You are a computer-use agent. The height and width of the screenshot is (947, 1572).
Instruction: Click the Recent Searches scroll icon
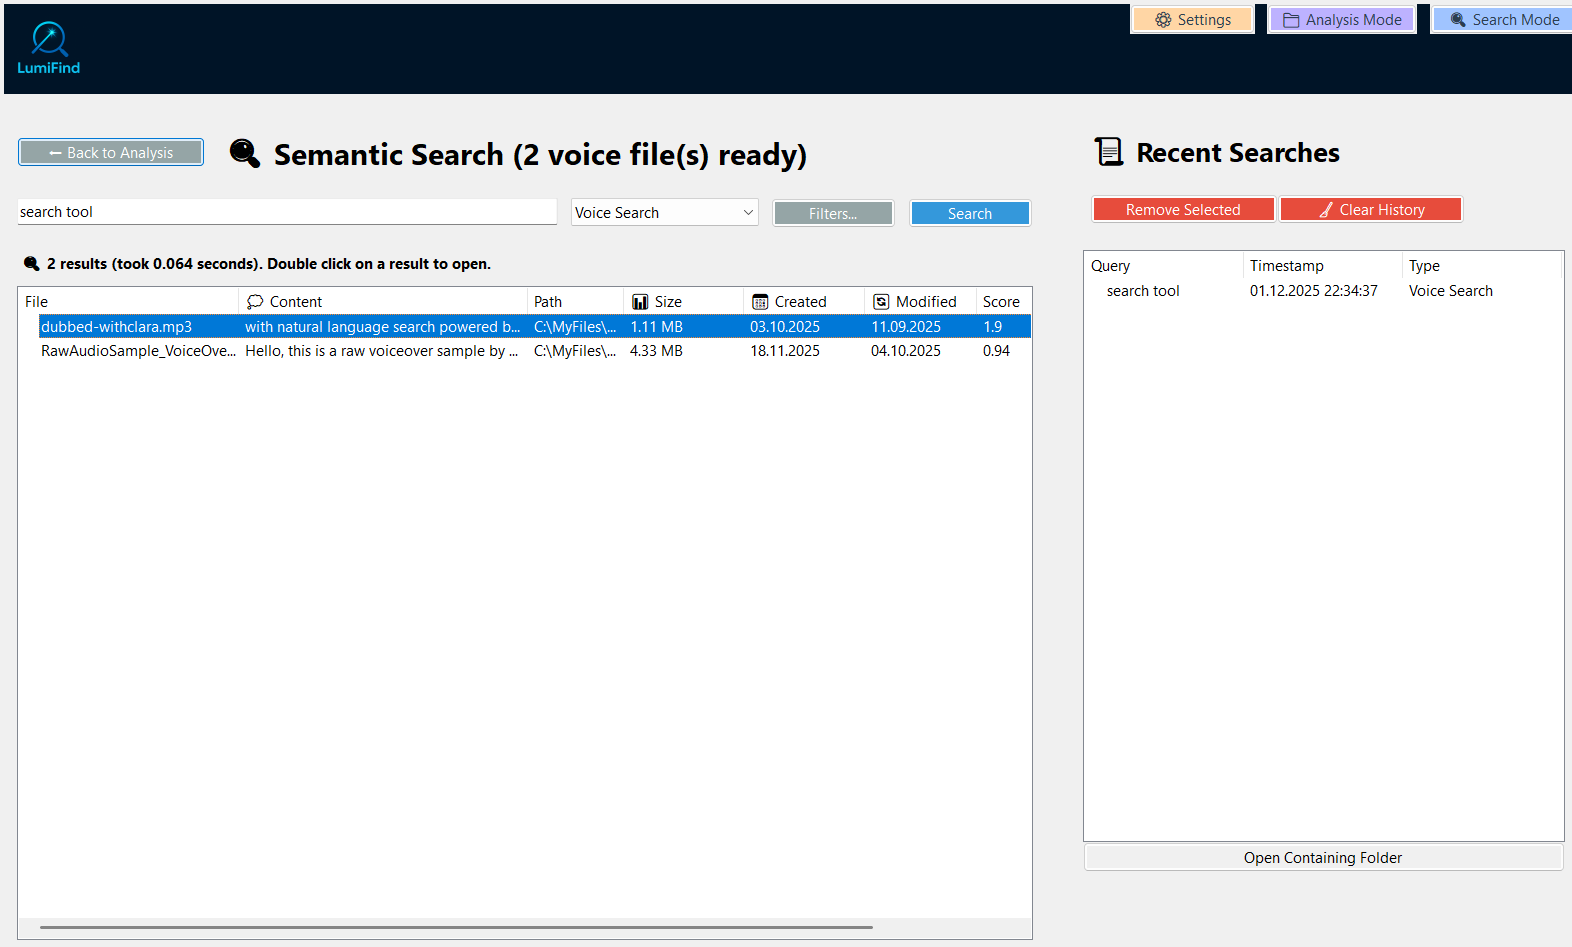tap(1109, 152)
